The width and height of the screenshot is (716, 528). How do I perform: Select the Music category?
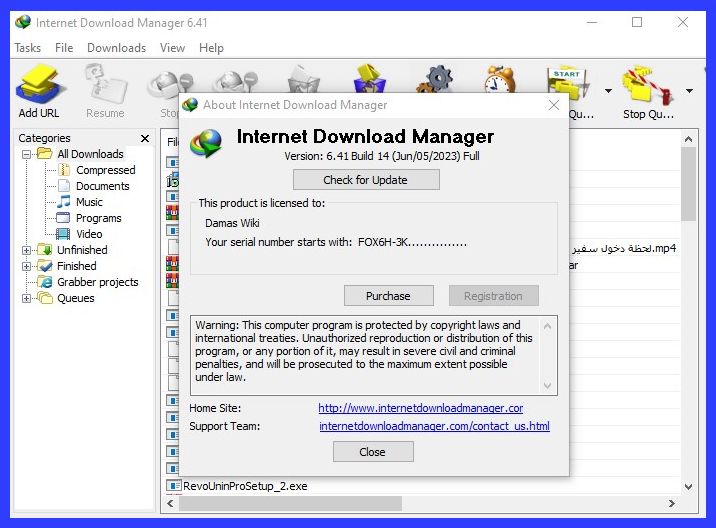(89, 202)
